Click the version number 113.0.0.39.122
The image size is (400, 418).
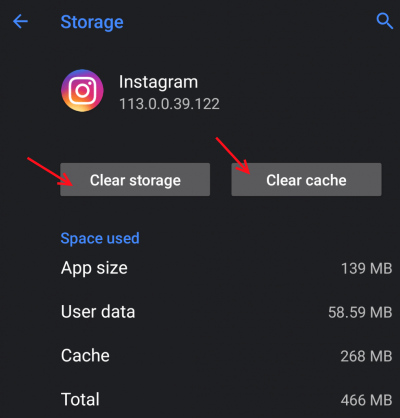click(x=169, y=104)
